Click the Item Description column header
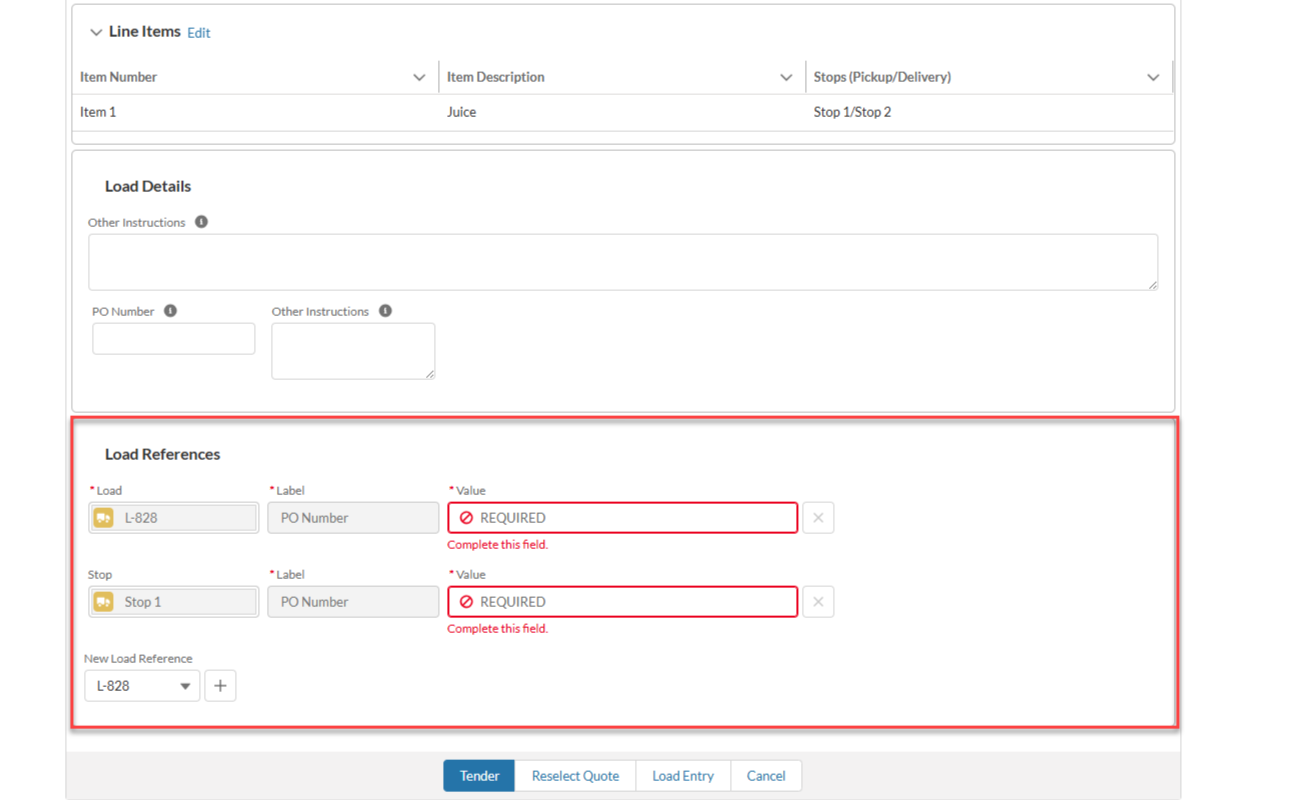 [x=622, y=77]
